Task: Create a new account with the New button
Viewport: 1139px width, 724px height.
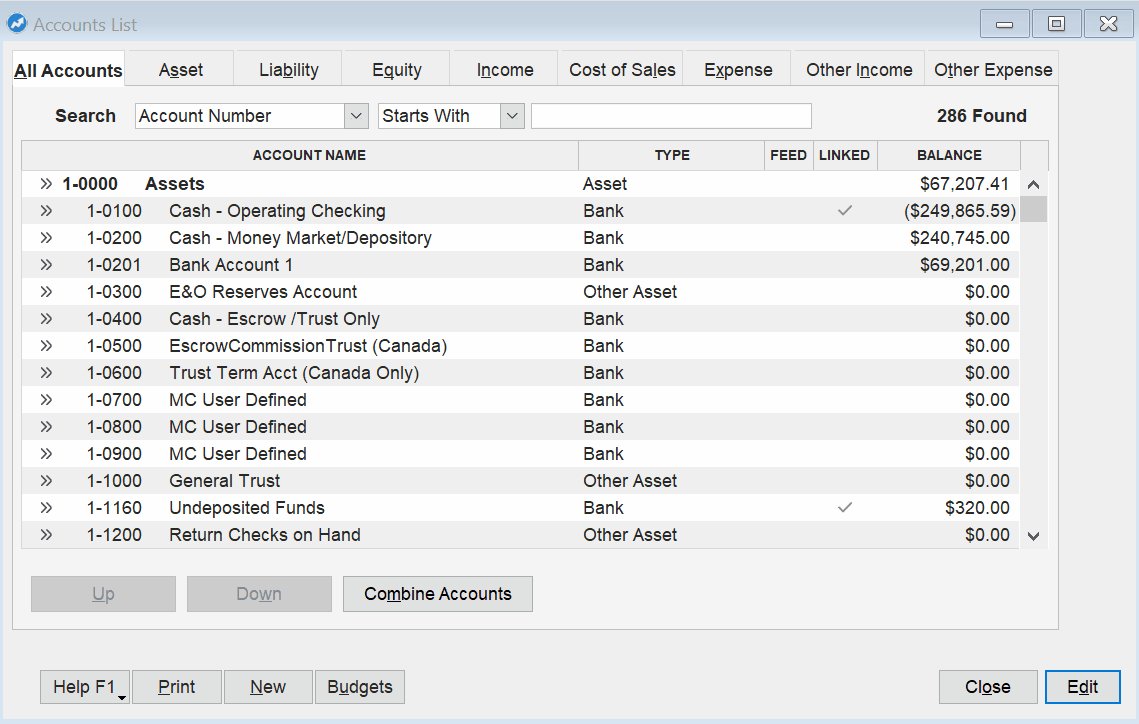Action: [268, 687]
